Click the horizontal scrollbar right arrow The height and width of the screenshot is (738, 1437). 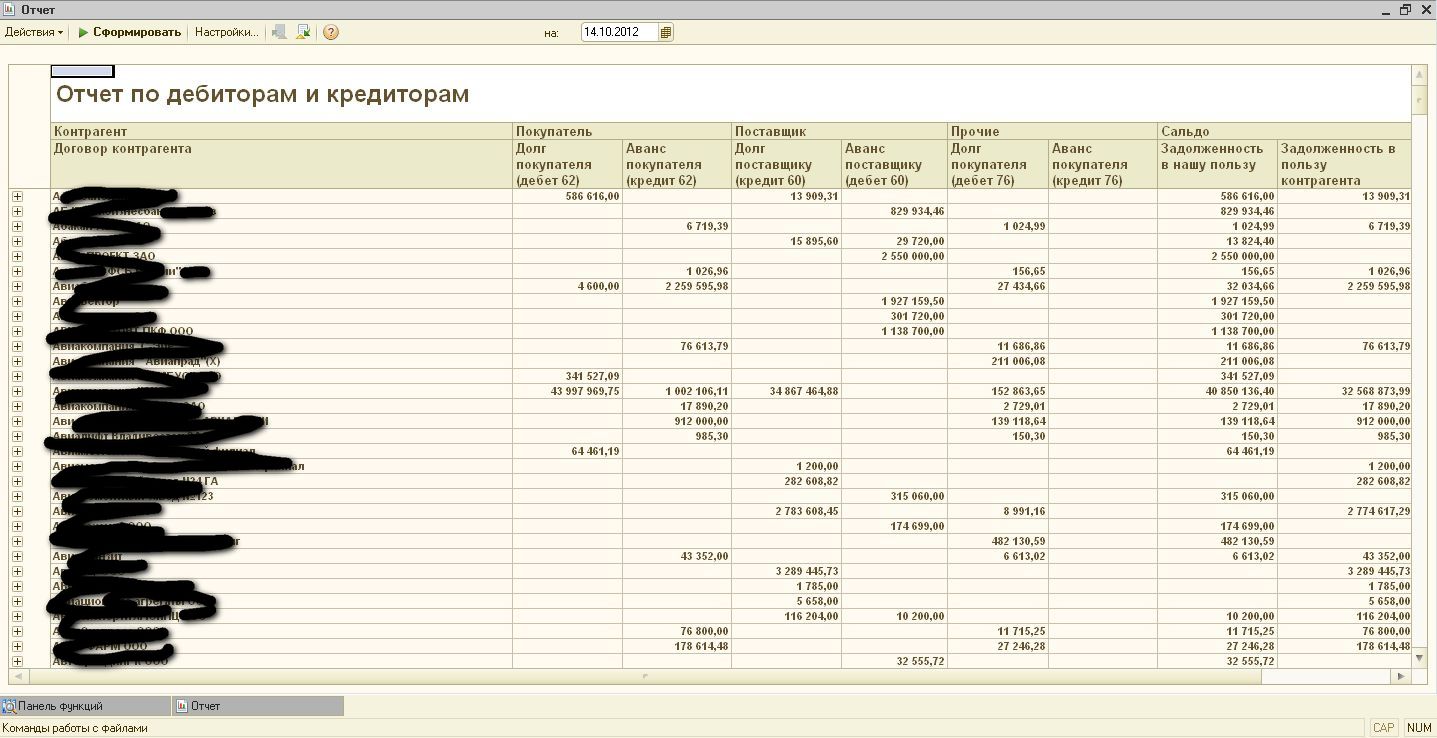(1402, 676)
